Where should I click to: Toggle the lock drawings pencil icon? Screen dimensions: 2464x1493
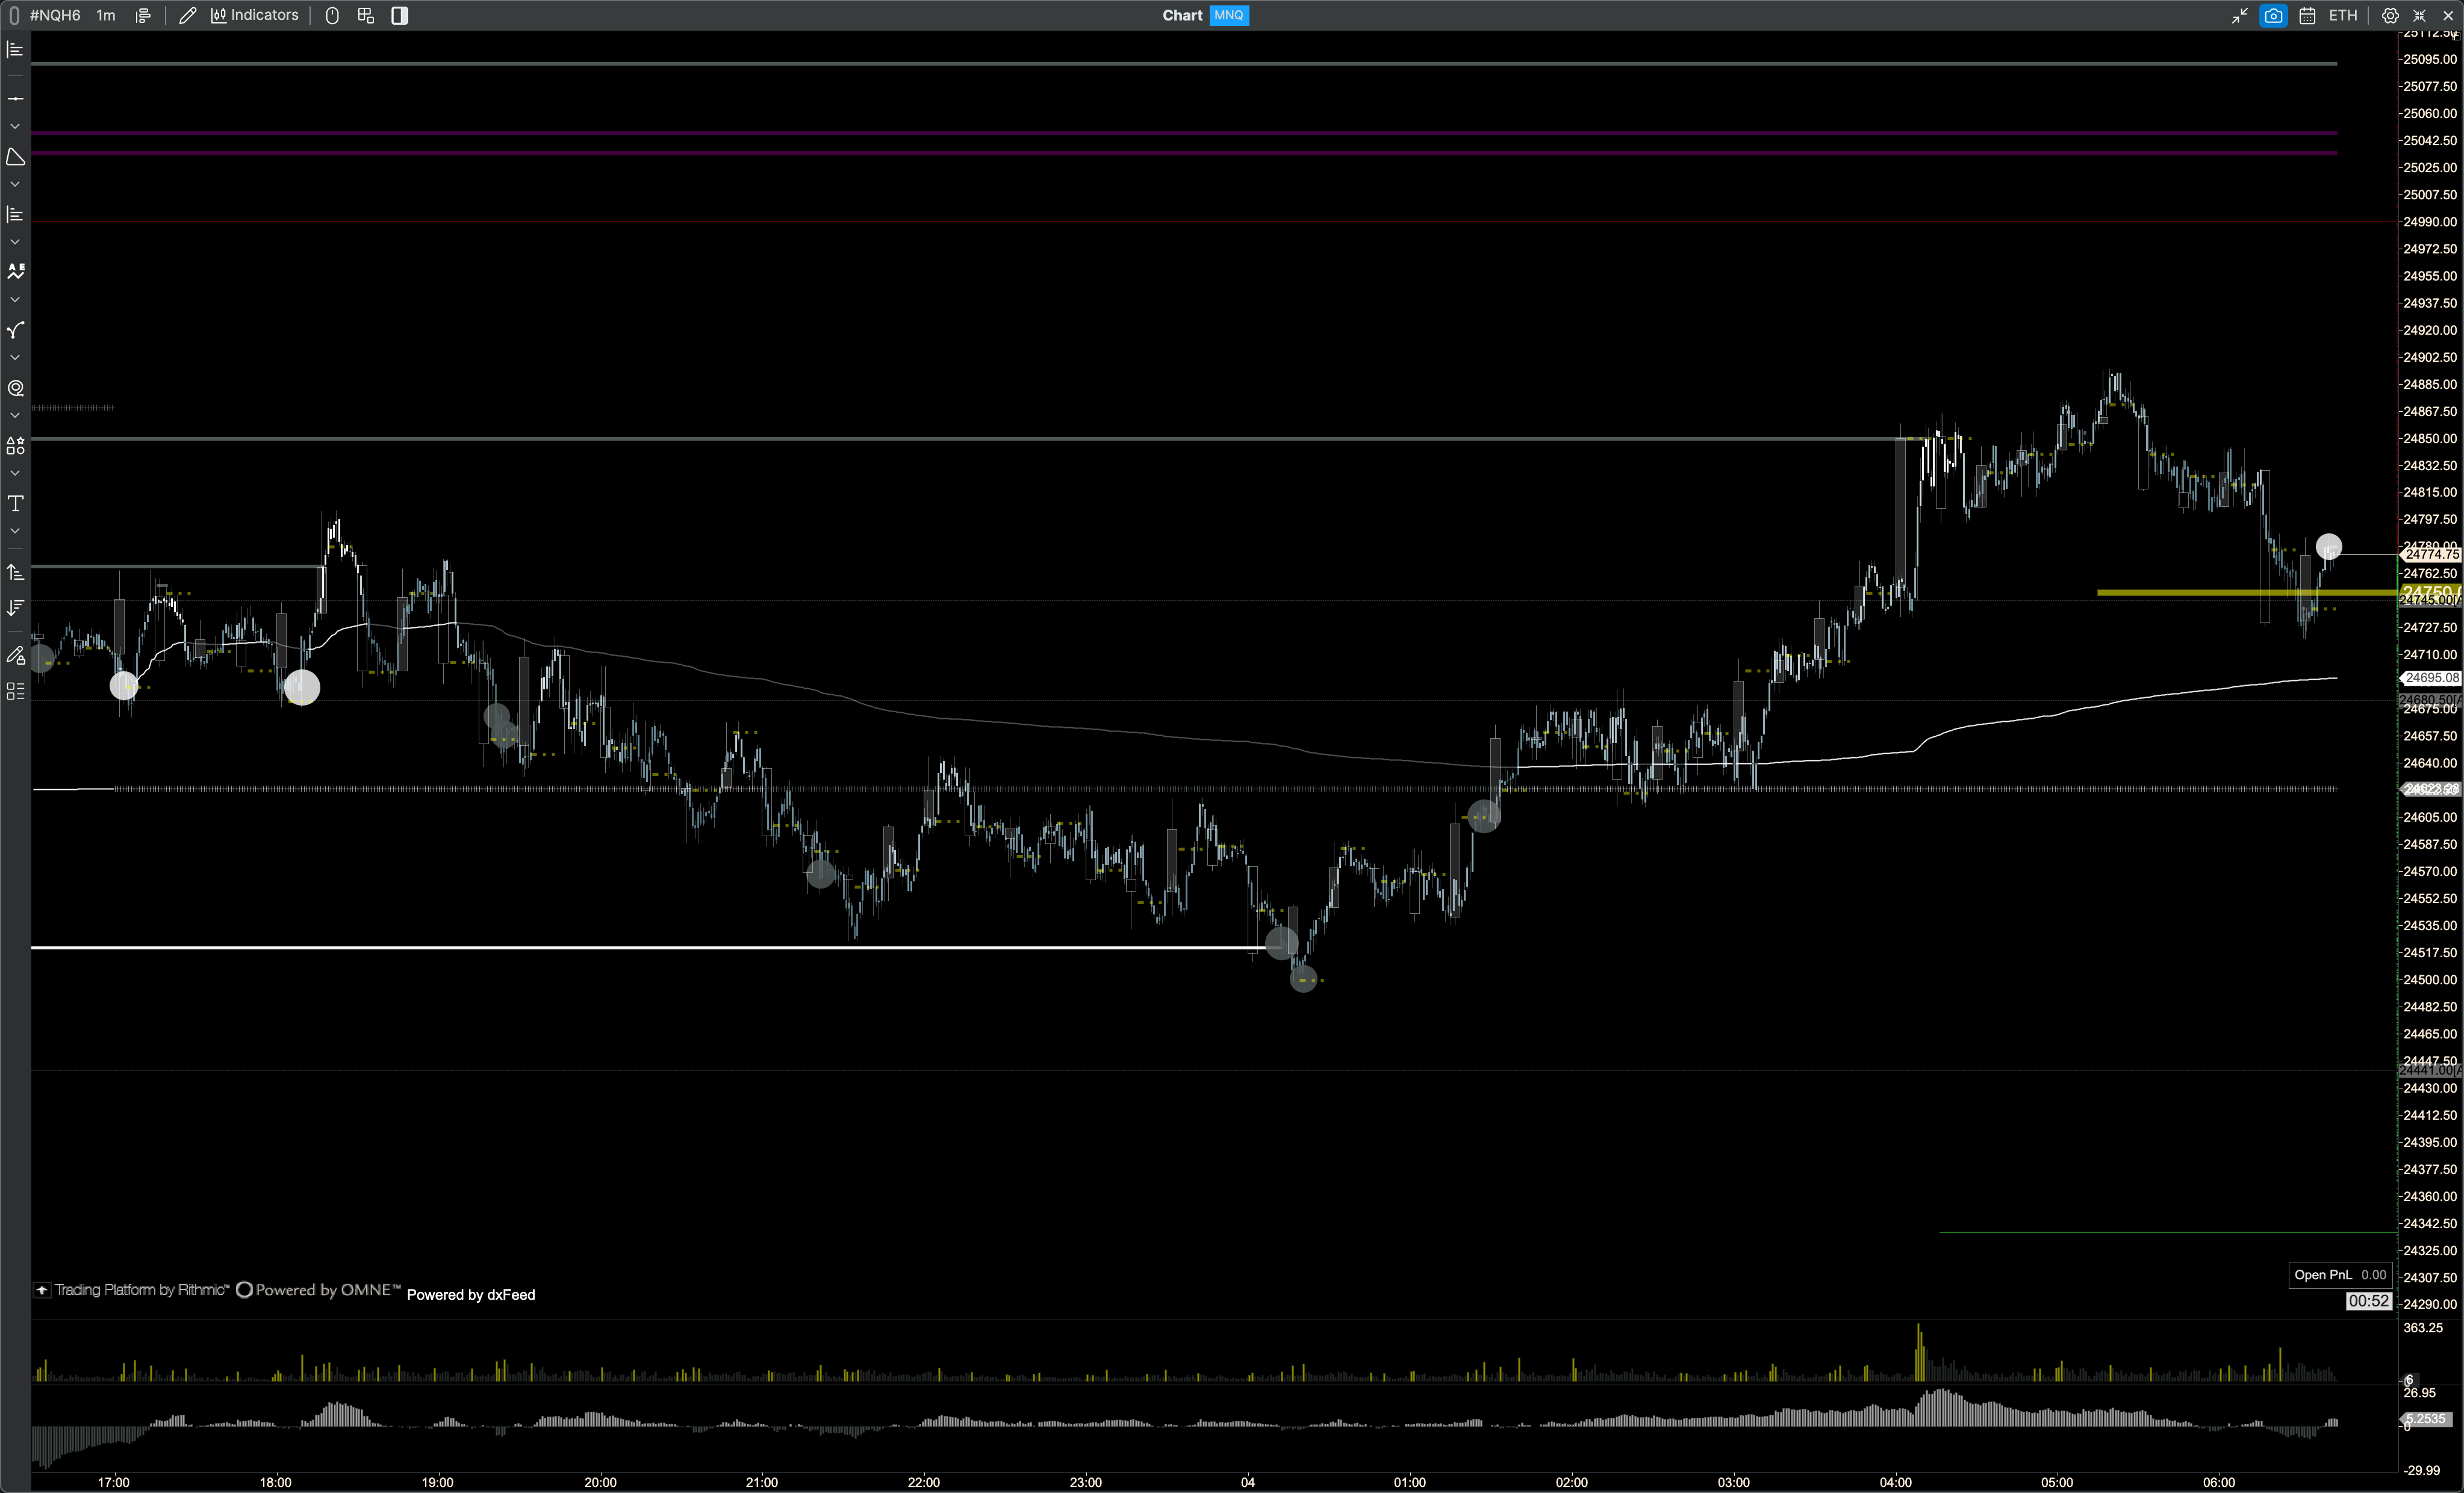point(15,656)
